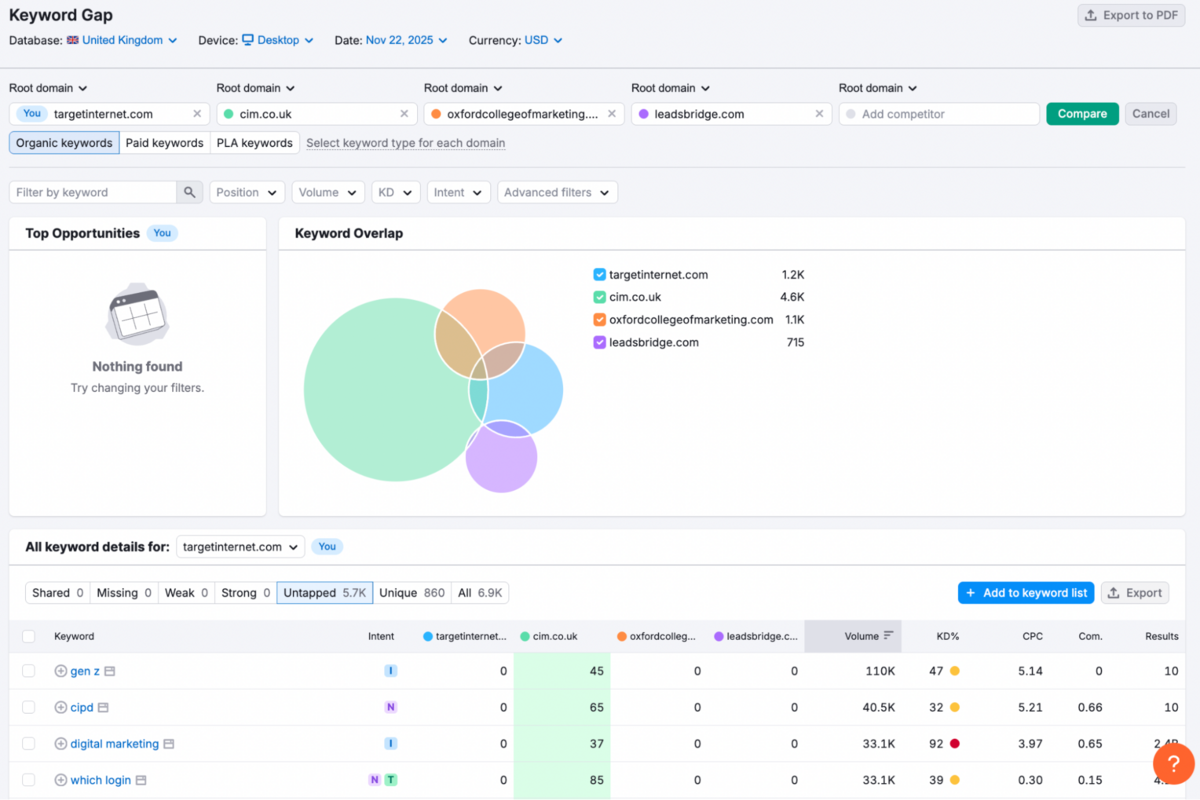Viewport: 1200px width, 800px height.
Task: Check the 'gen z' row checkbox
Action: point(28,671)
